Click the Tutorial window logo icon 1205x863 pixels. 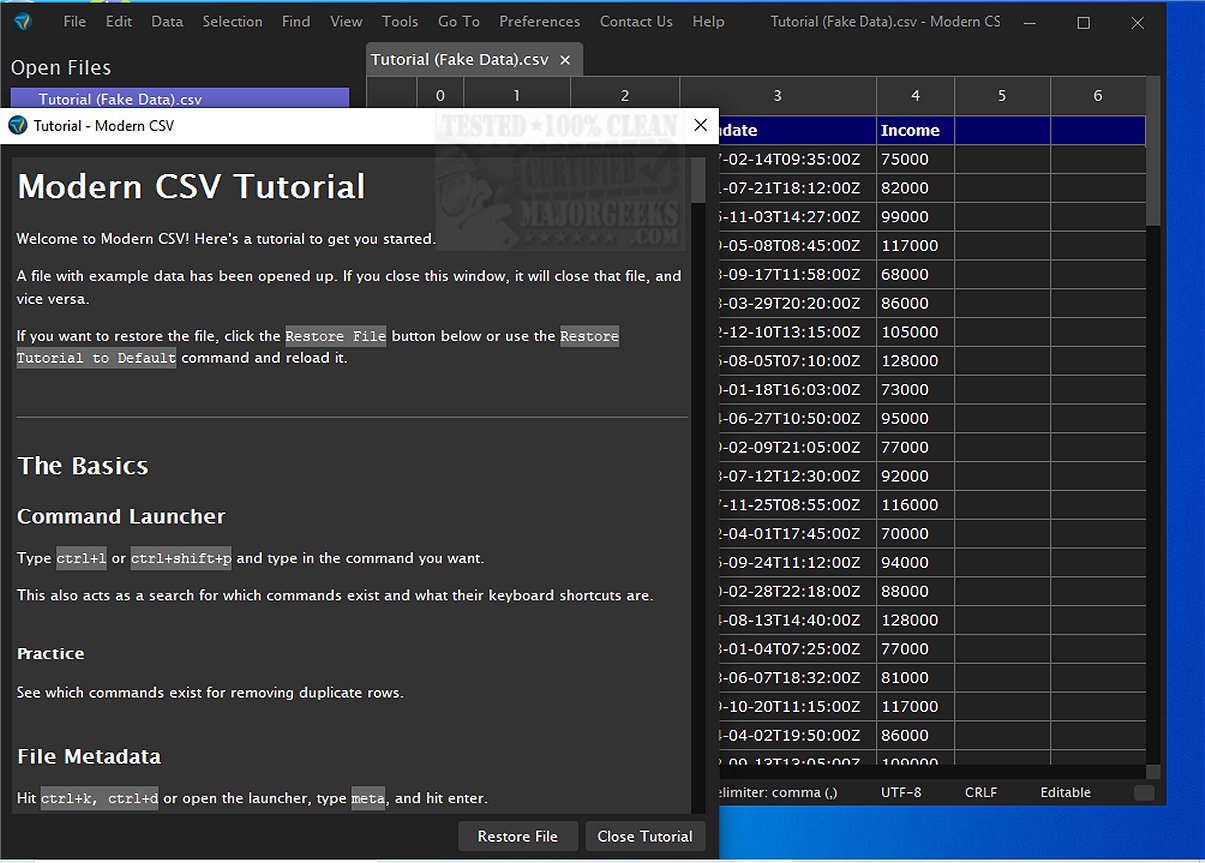tap(17, 125)
